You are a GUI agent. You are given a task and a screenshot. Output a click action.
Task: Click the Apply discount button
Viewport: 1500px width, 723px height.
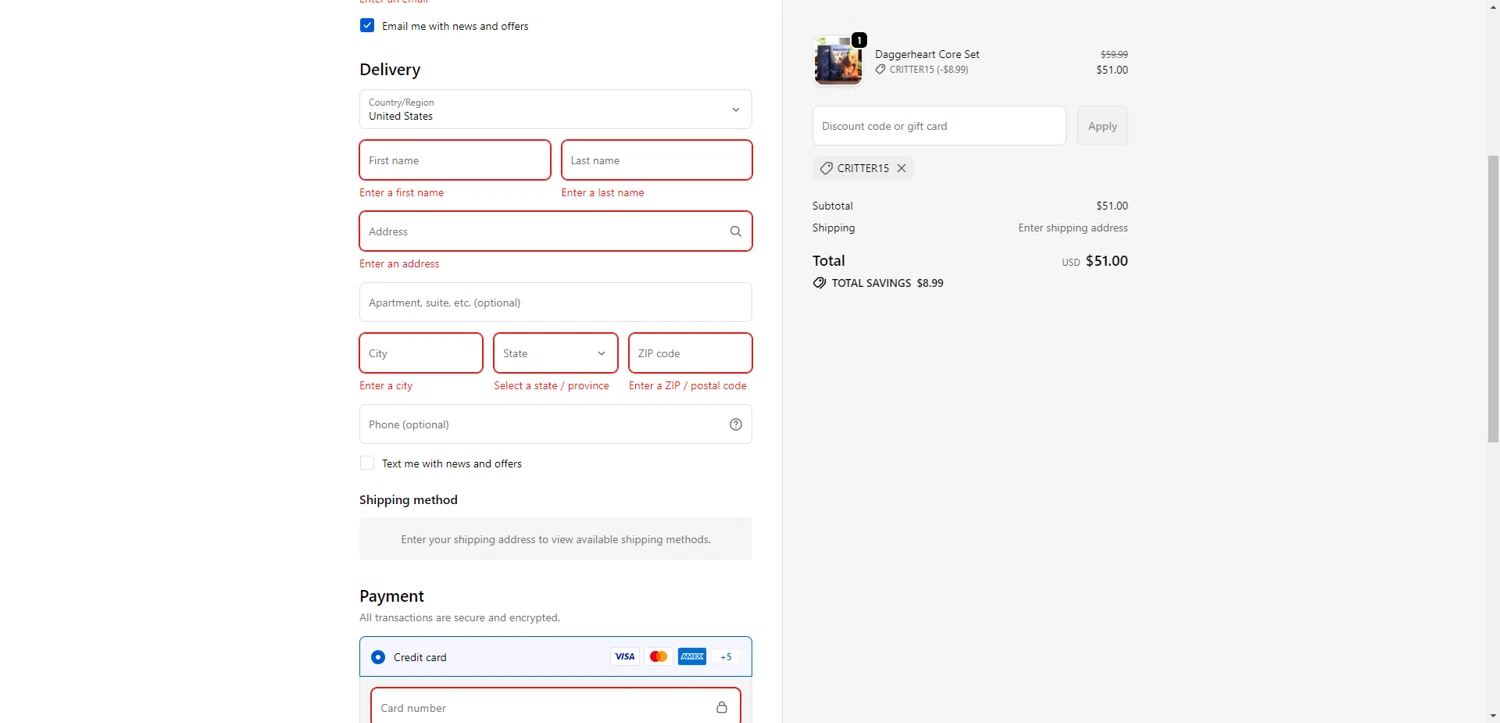coord(1102,126)
